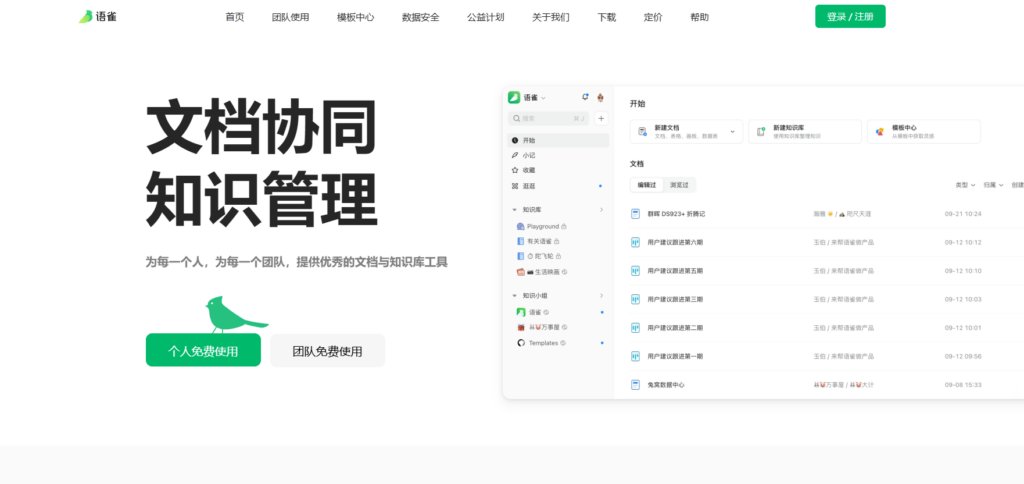
Task: Expand the 新建文档 dropdown arrow
Action: point(732,131)
